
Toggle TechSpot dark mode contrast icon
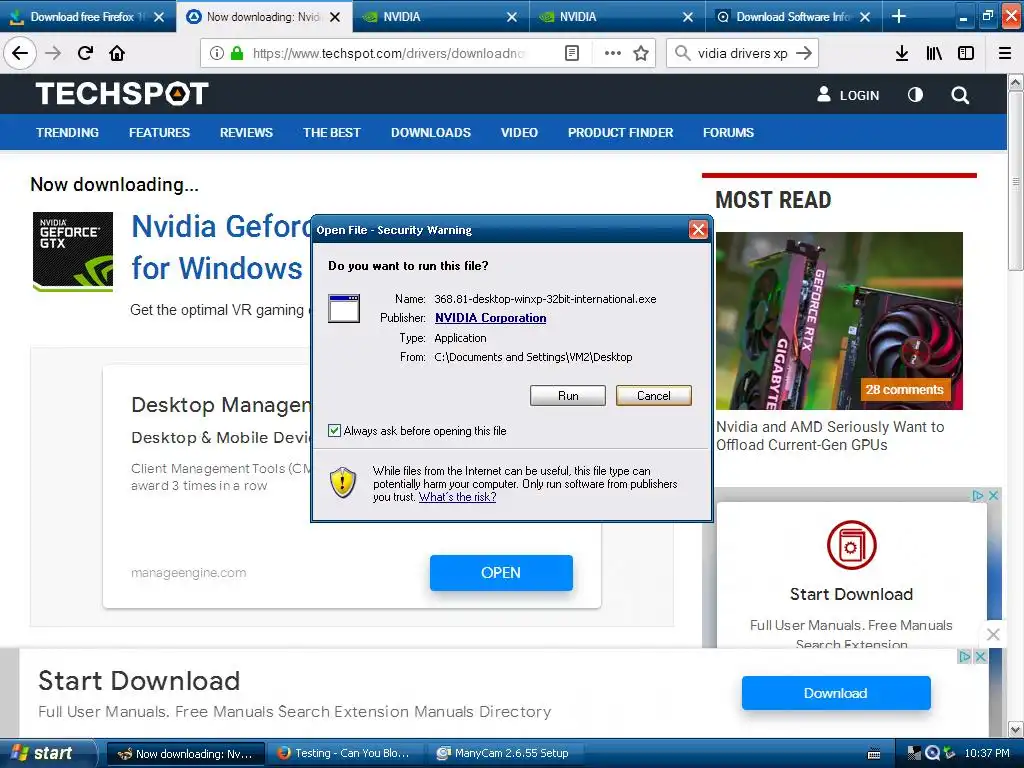(916, 95)
